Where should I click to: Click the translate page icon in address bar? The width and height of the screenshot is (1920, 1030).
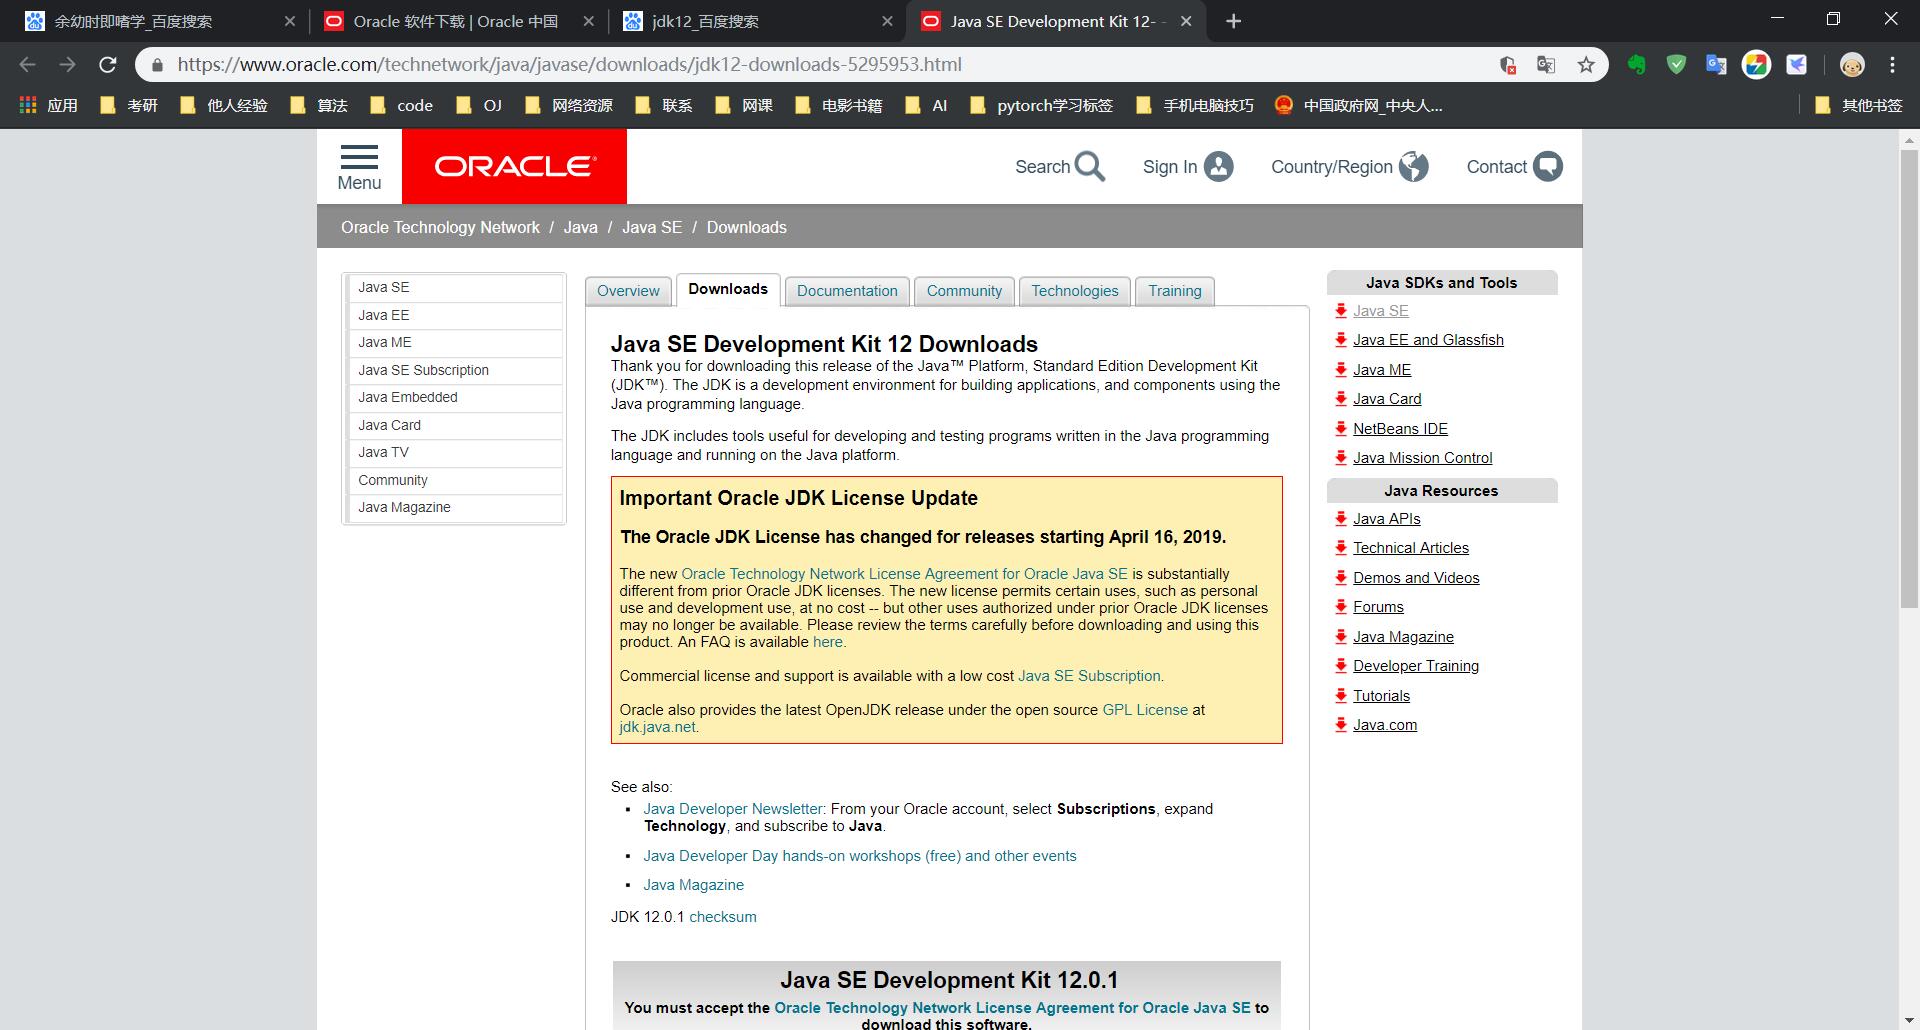click(x=1546, y=65)
